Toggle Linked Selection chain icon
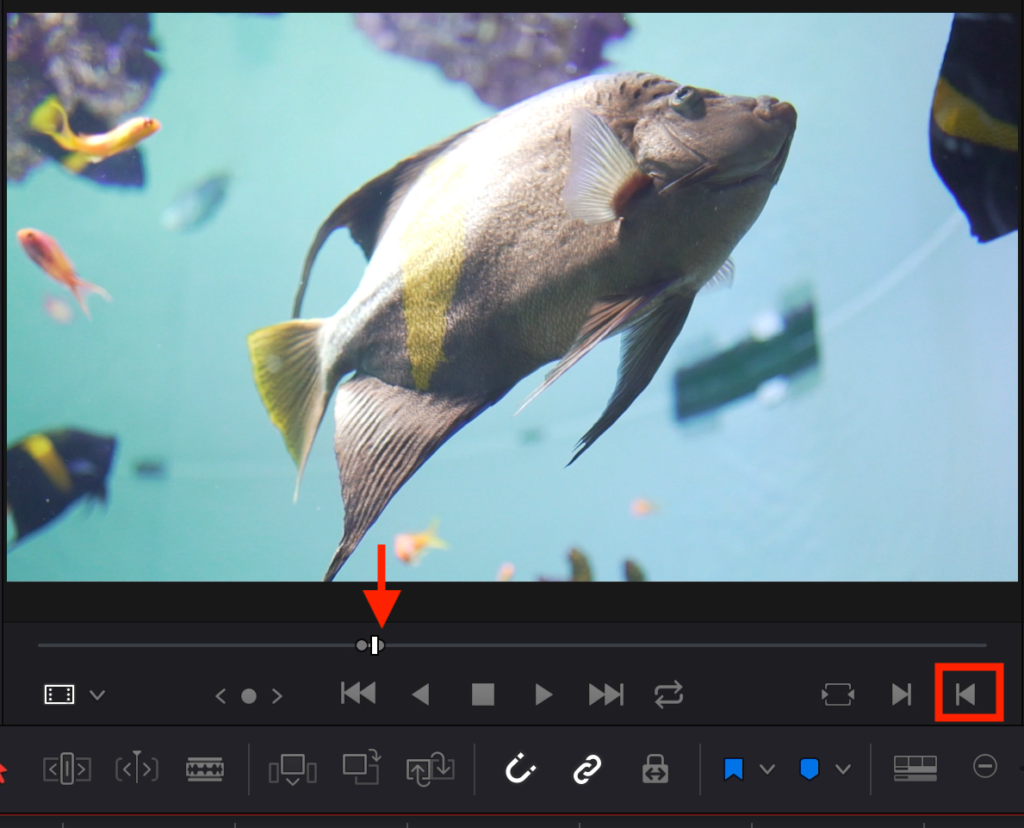The height and width of the screenshot is (828, 1024). pyautogui.click(x=587, y=769)
